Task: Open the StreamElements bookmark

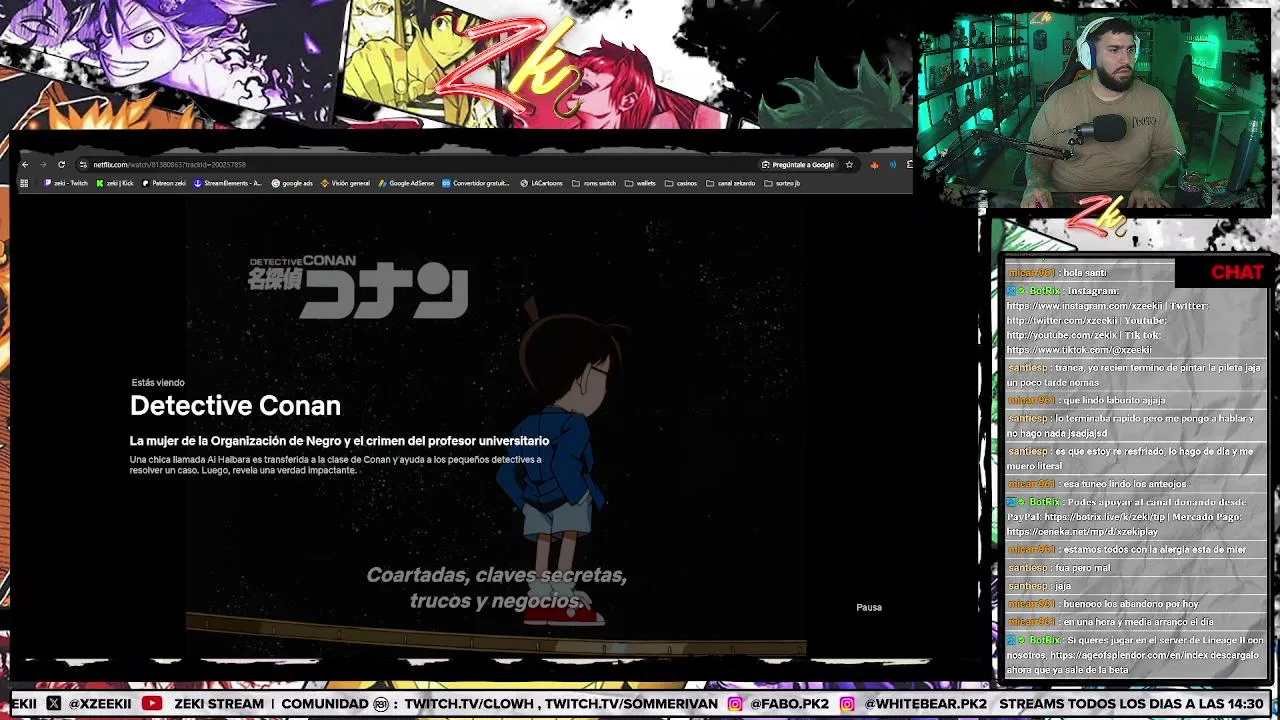Action: (x=228, y=183)
